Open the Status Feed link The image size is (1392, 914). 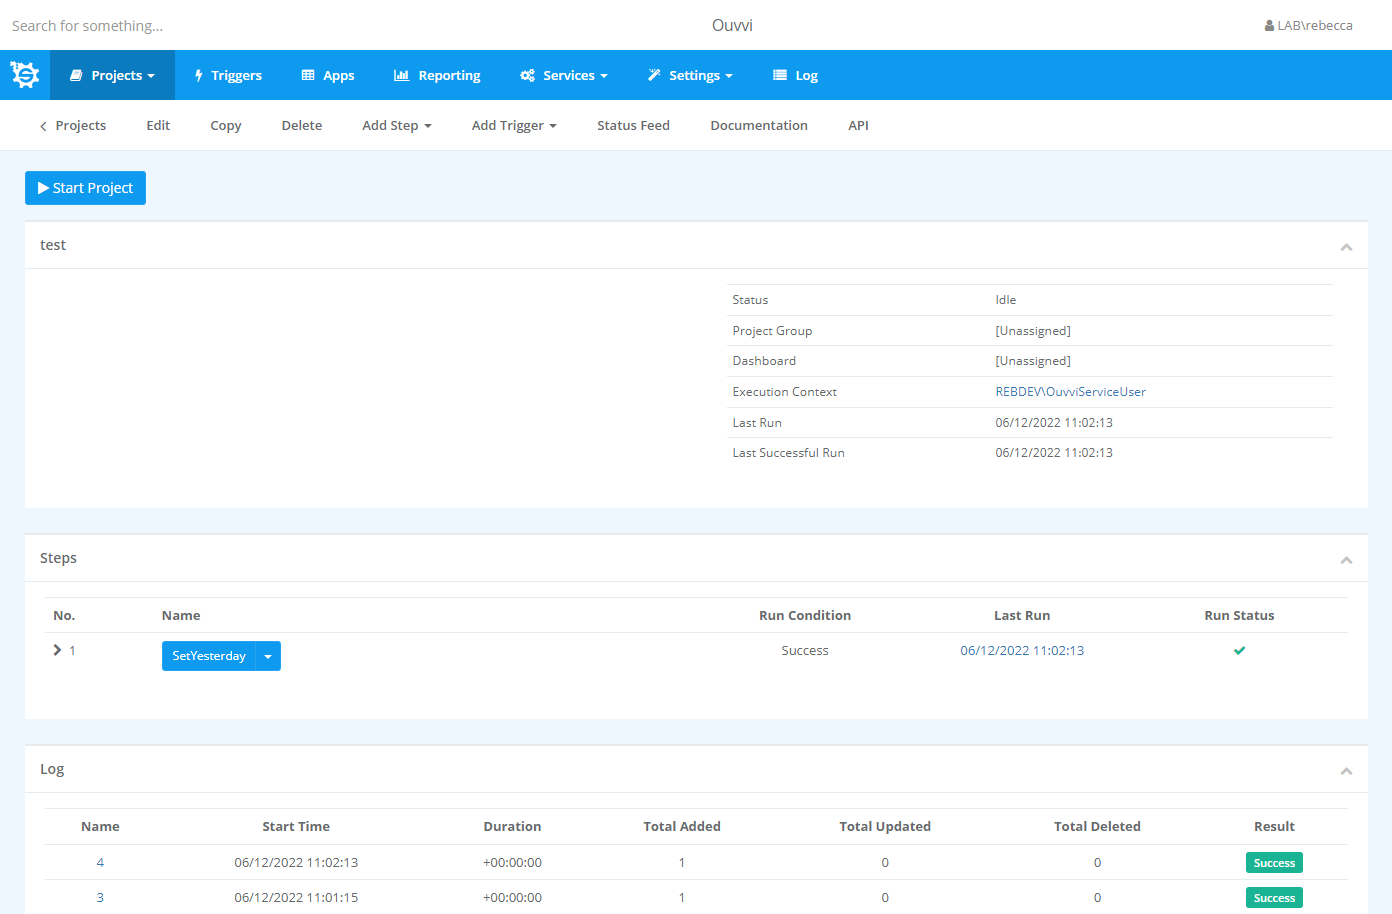[x=633, y=125]
